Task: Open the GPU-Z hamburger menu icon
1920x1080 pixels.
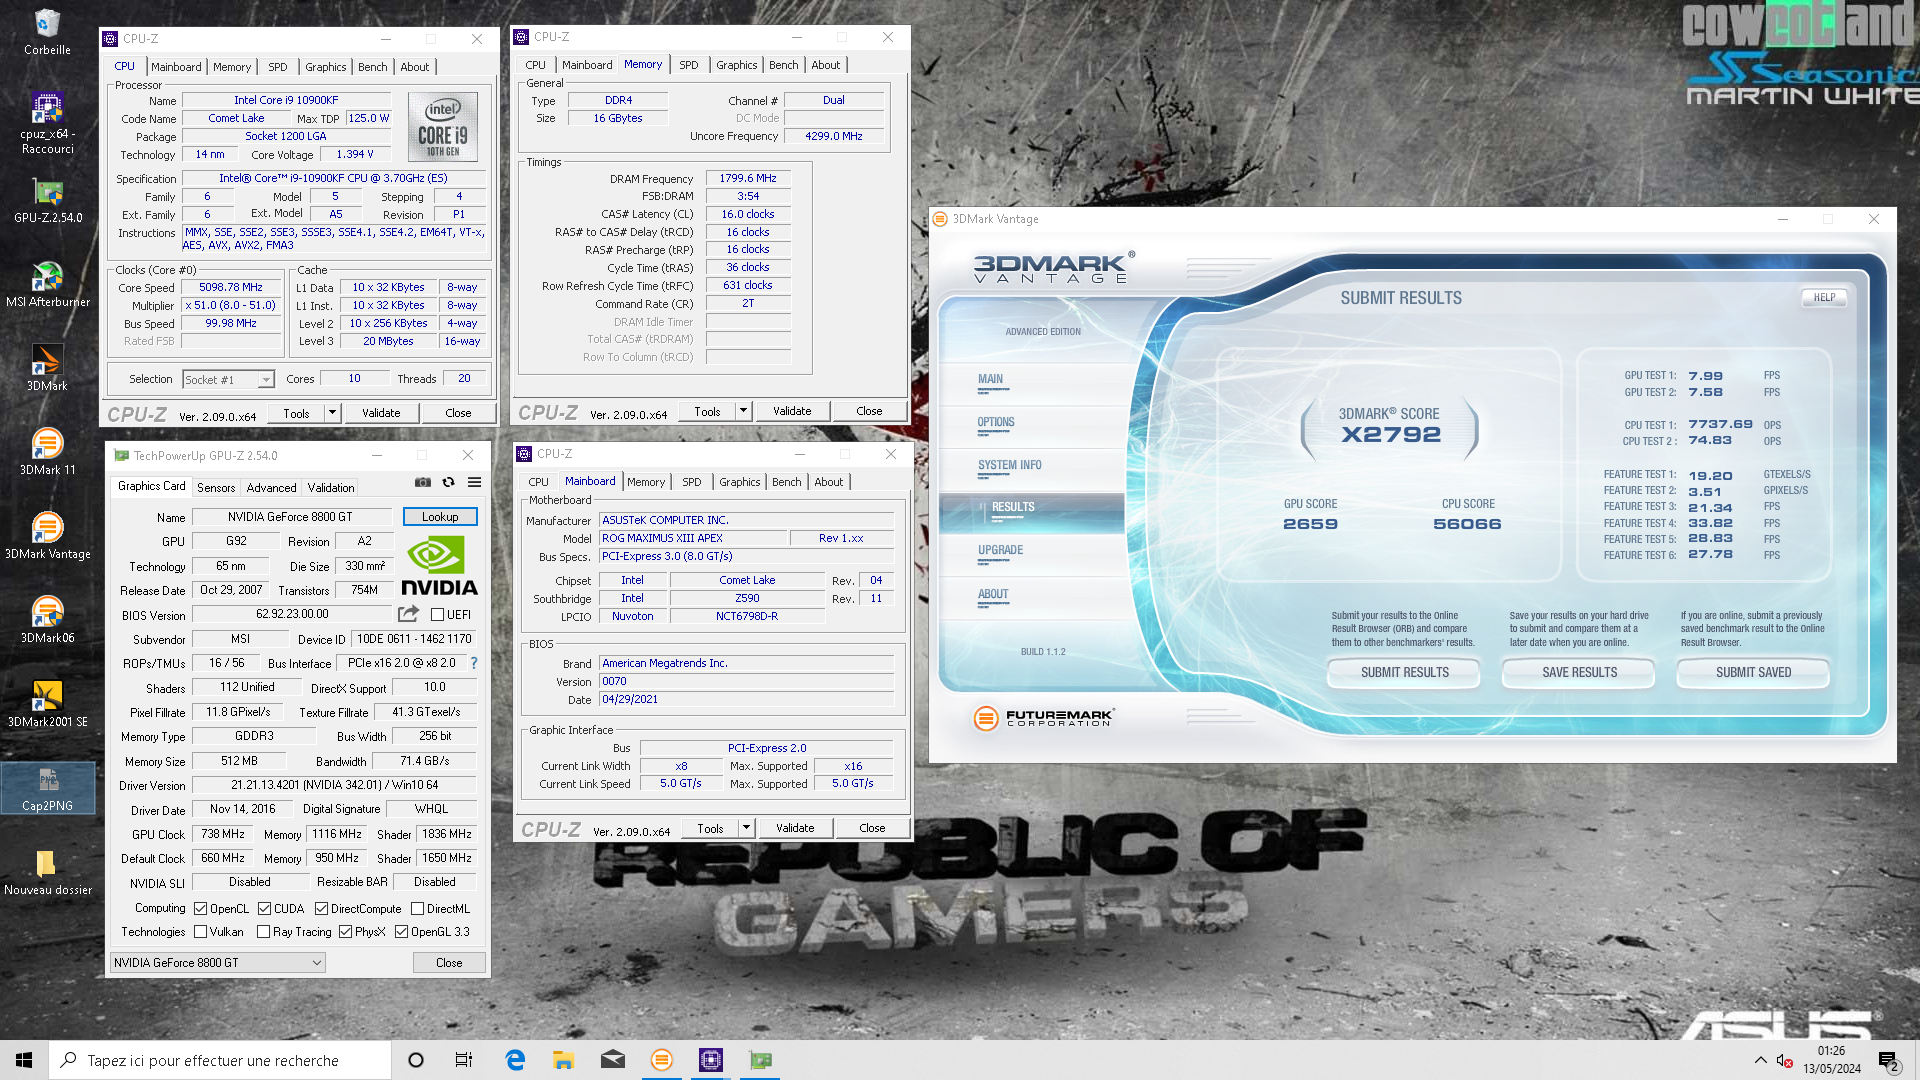Action: coord(475,483)
